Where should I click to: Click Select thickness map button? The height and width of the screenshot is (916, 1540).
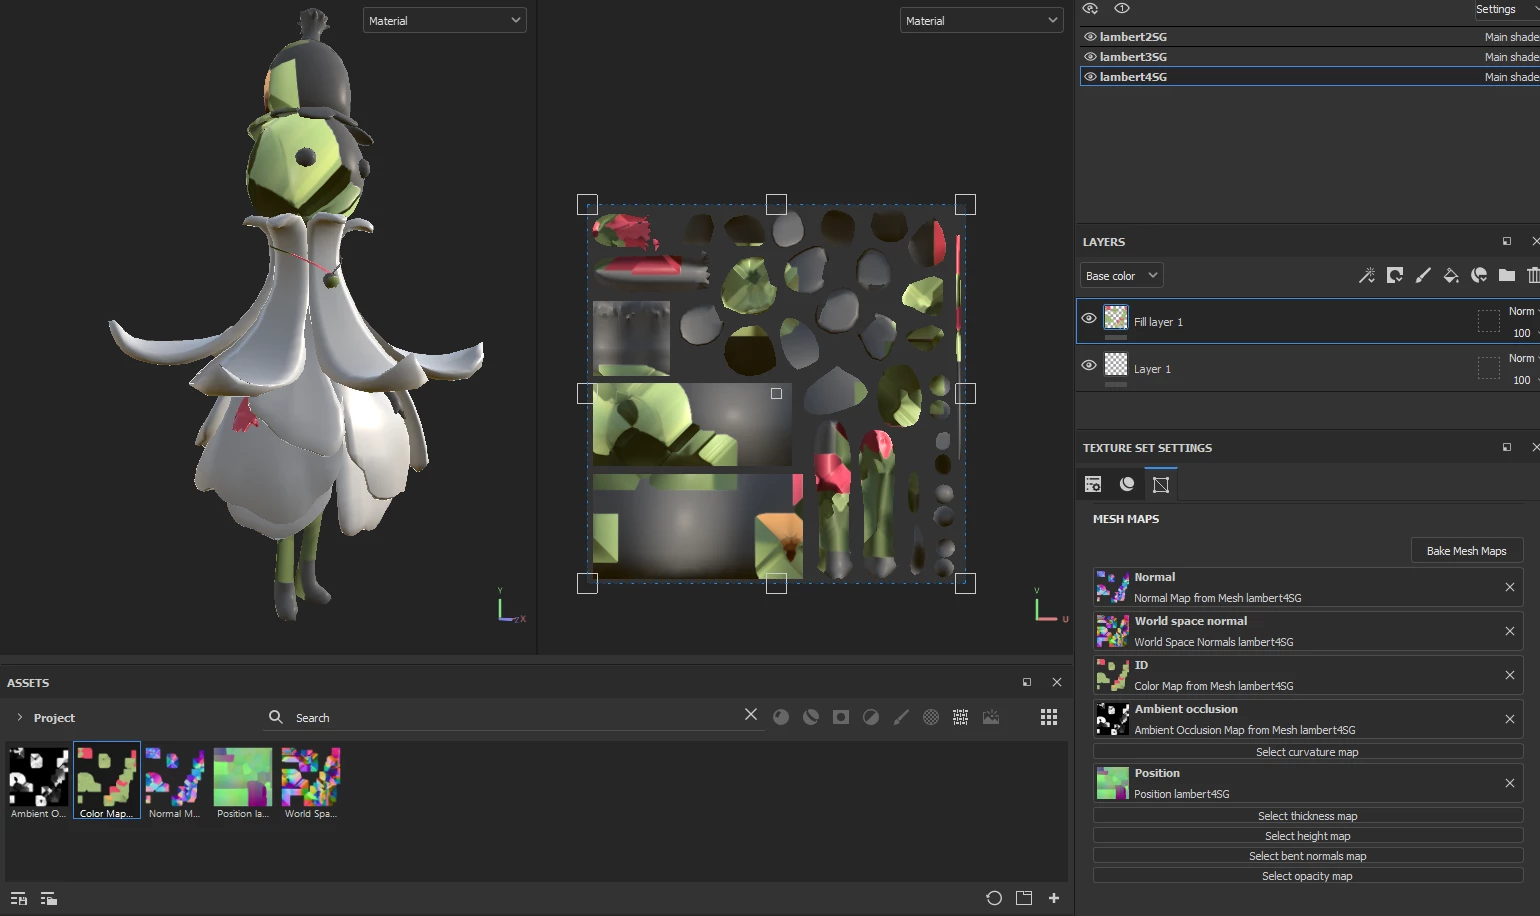1308,816
